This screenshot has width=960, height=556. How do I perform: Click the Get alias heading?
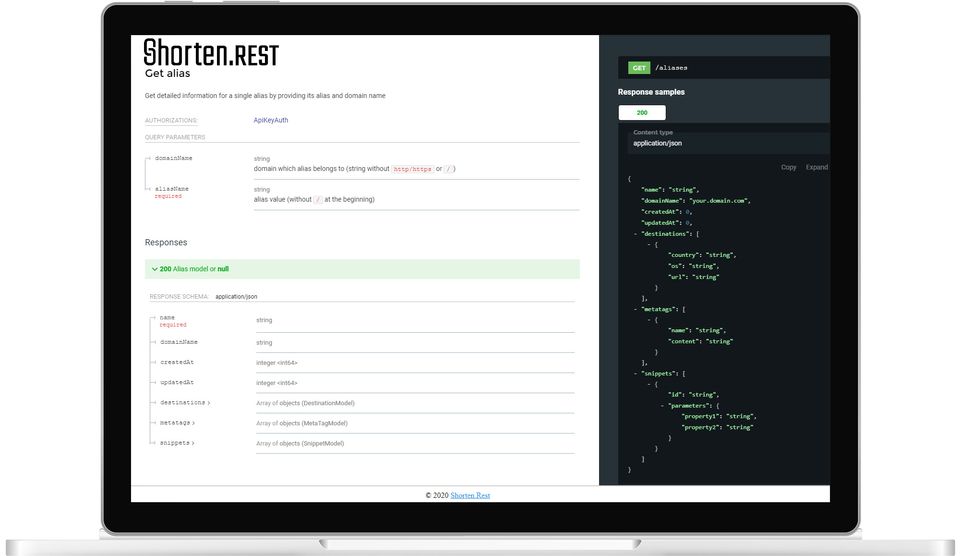coord(167,73)
